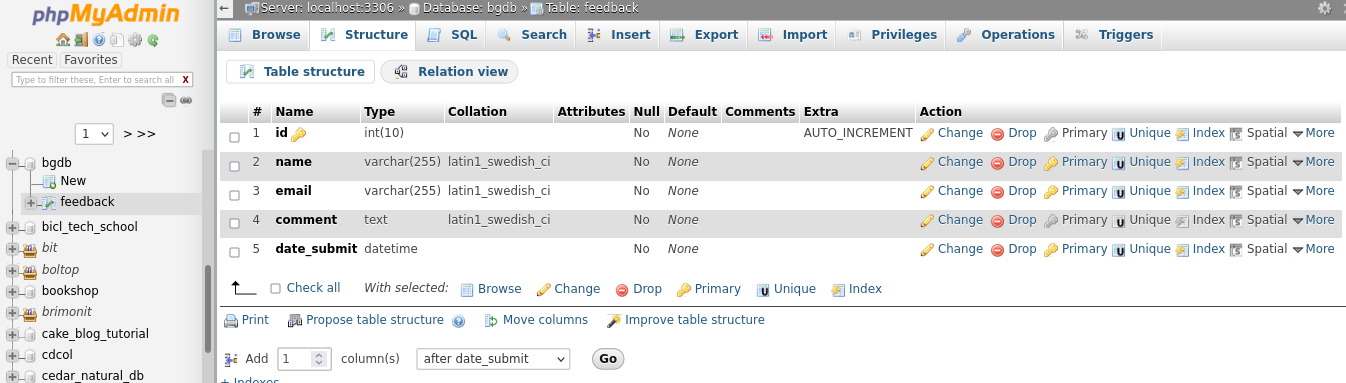Click the Drop icon in name row
Viewport: 1346px width, 383px height.
(x=997, y=162)
